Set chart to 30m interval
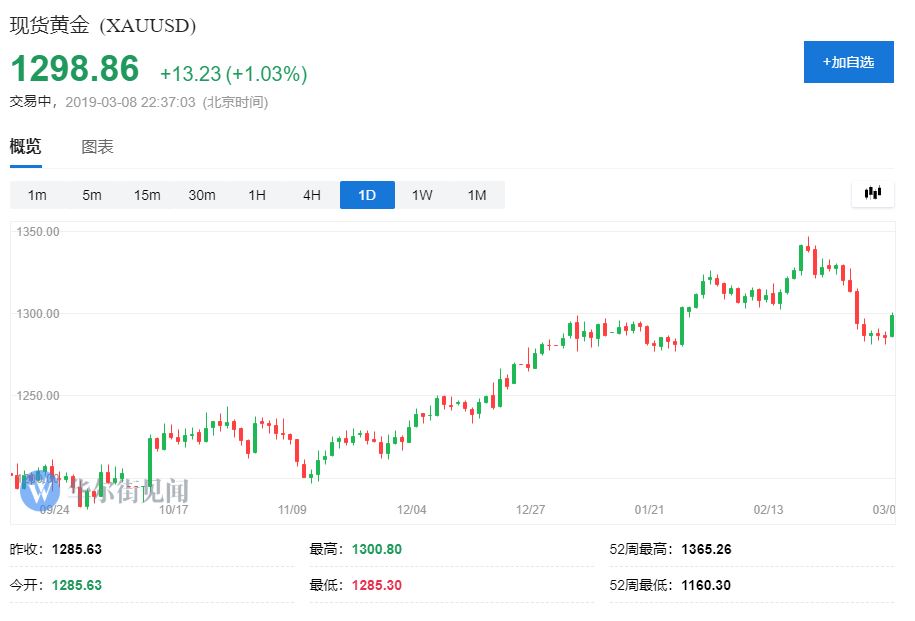This screenshot has height=621, width=915. click(202, 195)
